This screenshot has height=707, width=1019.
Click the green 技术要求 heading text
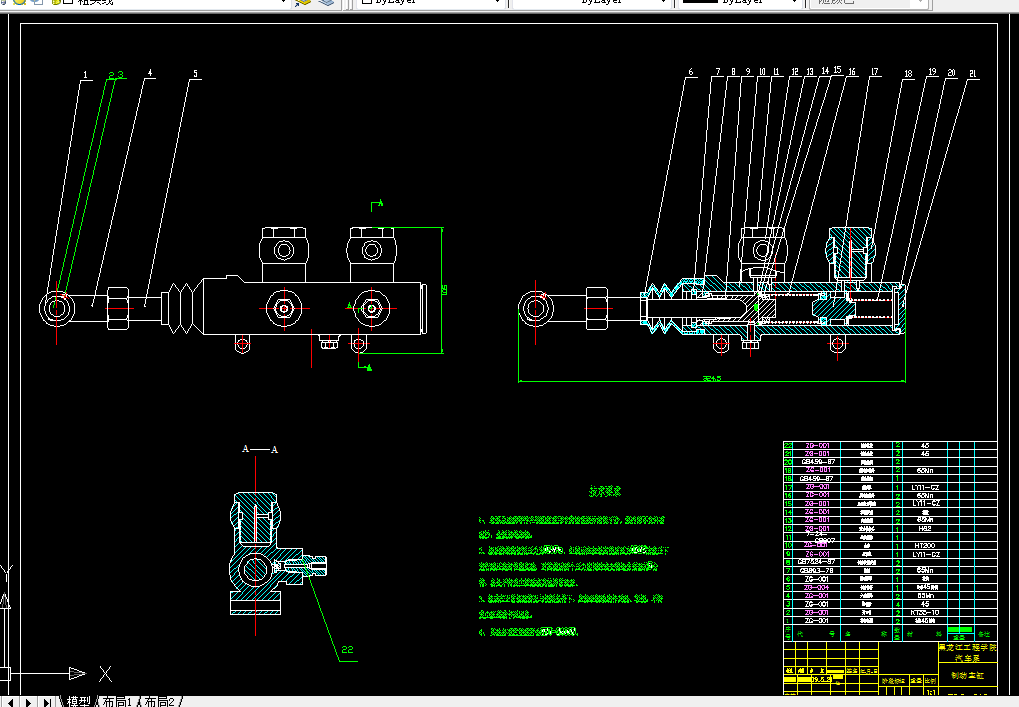pyautogui.click(x=605, y=491)
